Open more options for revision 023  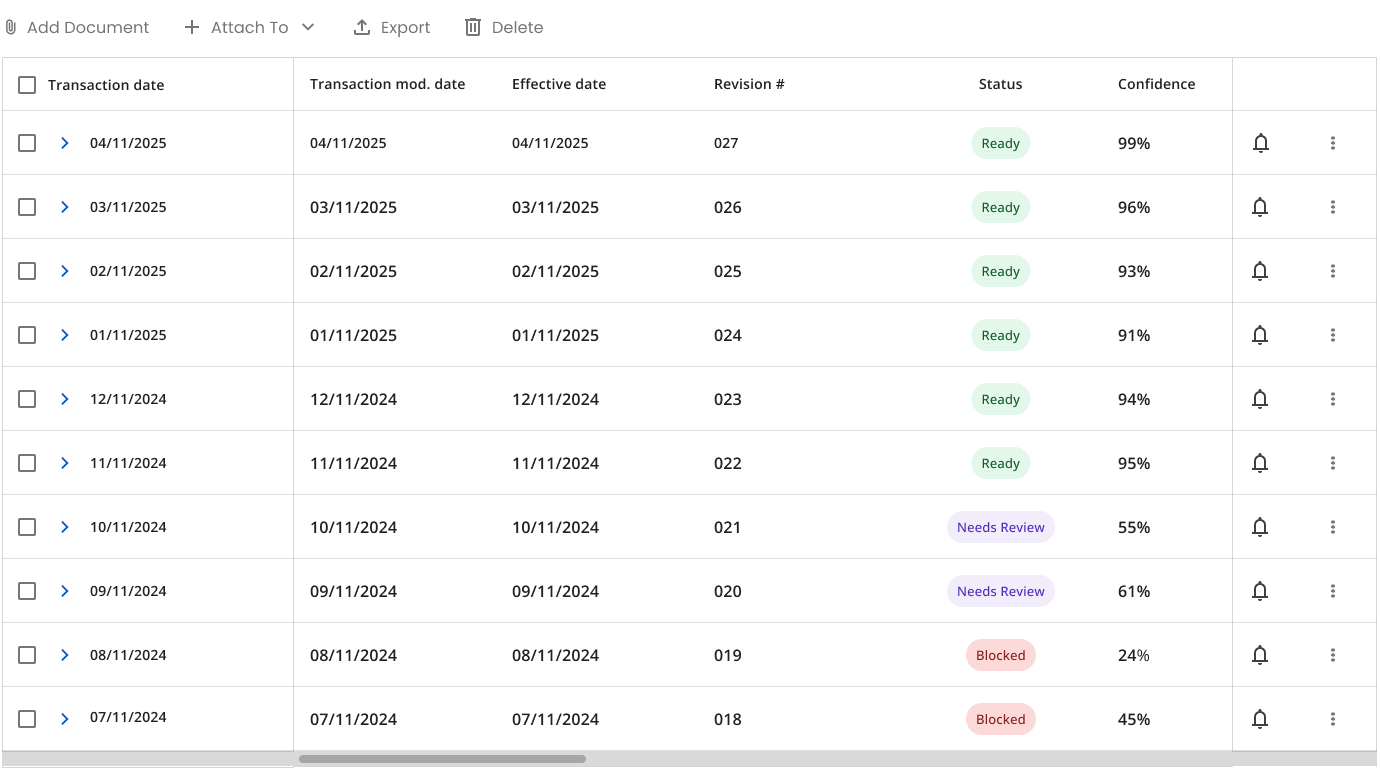pos(1333,399)
